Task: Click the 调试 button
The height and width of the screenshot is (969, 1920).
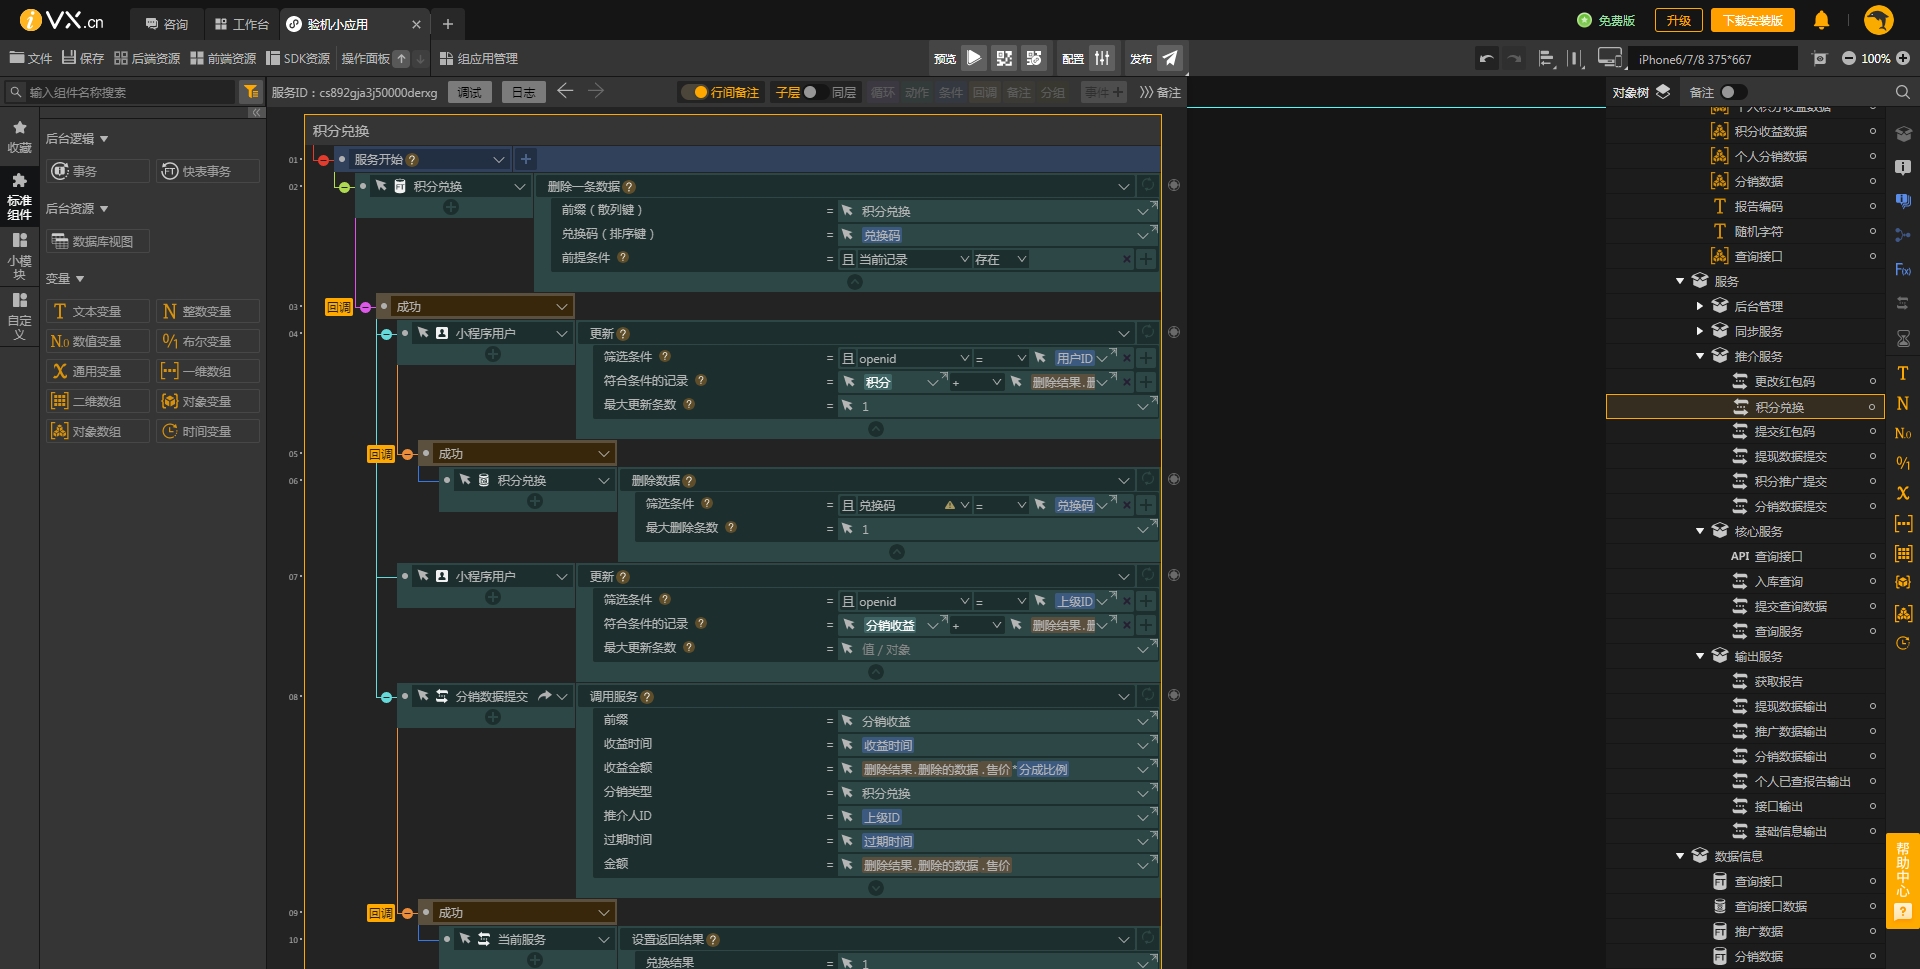Action: click(469, 92)
